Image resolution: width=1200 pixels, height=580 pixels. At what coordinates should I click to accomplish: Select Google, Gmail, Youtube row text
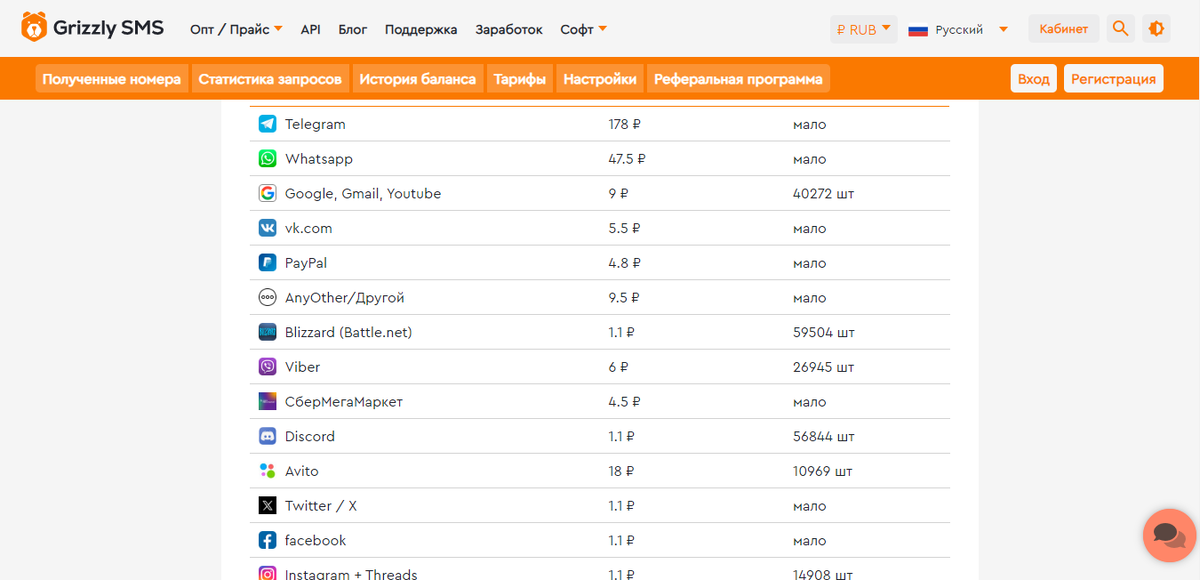click(x=363, y=193)
